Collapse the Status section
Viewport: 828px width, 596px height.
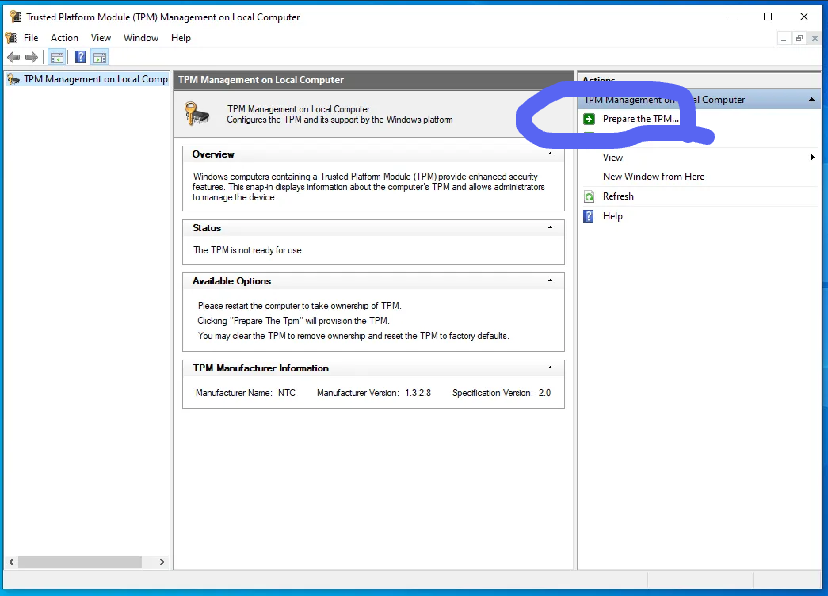pyautogui.click(x=550, y=228)
